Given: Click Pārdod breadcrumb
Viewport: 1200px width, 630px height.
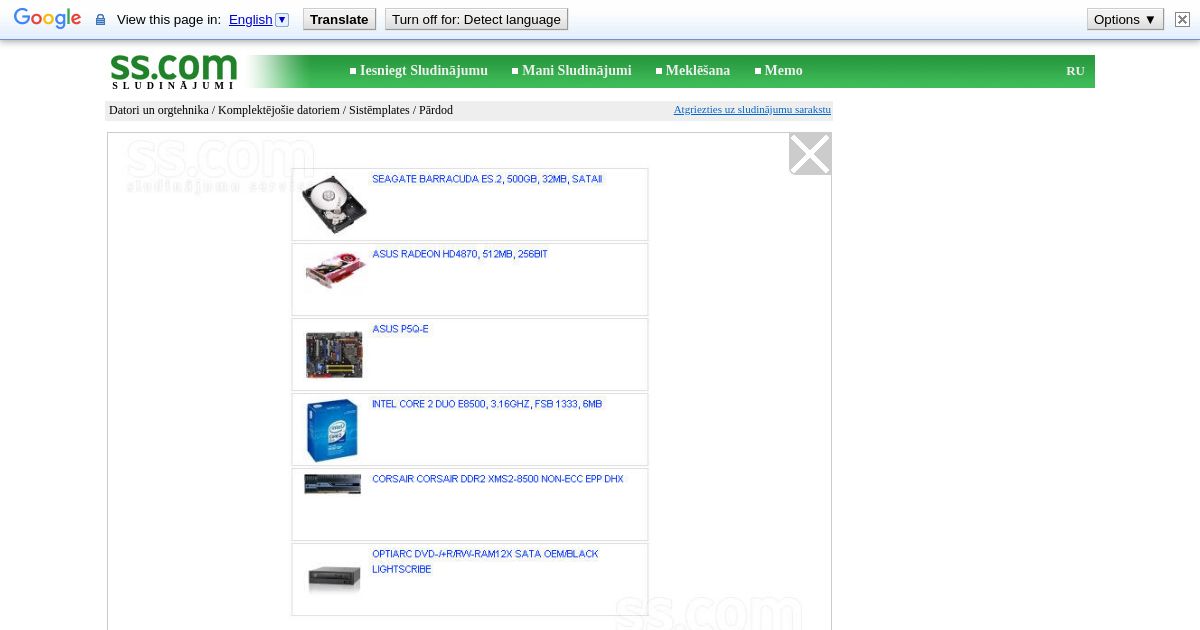Looking at the screenshot, I should (x=436, y=110).
